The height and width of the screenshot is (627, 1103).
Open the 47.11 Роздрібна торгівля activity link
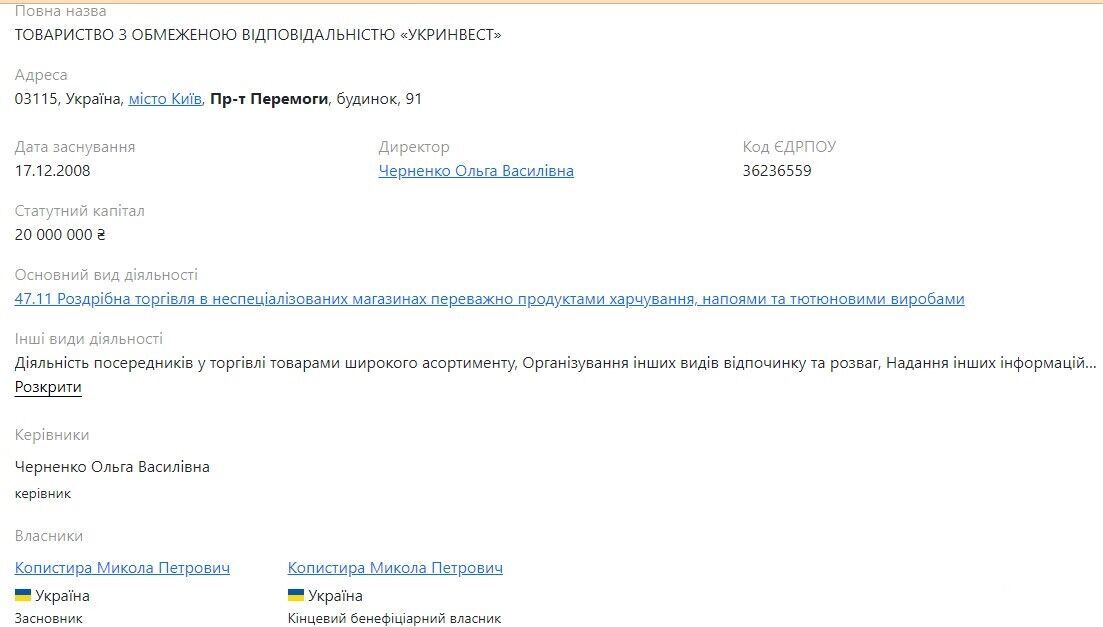tap(489, 299)
